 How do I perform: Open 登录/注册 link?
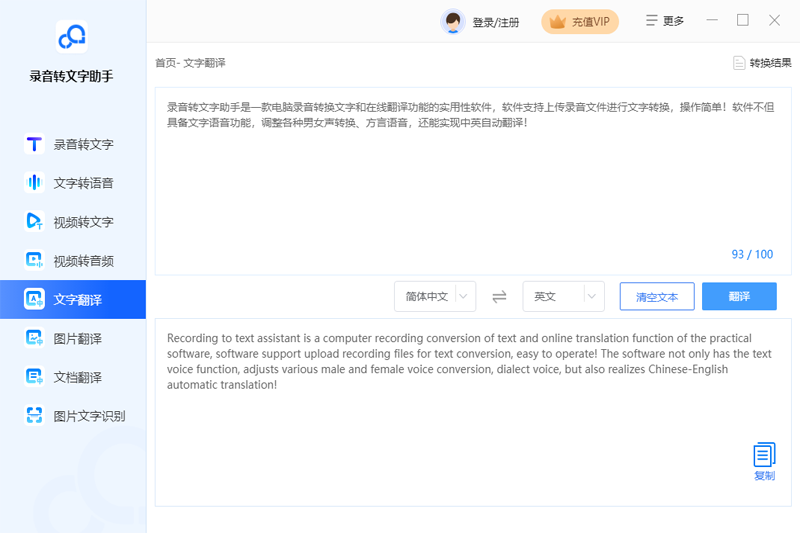pyautogui.click(x=496, y=22)
